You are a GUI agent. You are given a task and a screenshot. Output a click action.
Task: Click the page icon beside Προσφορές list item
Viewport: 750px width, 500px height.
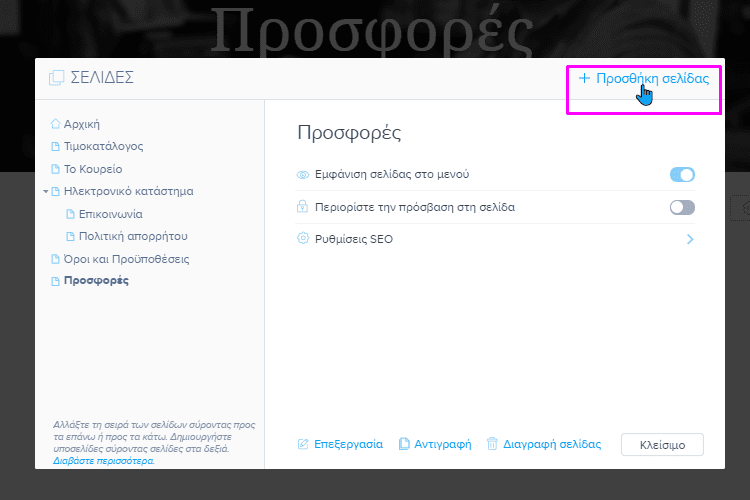point(55,281)
